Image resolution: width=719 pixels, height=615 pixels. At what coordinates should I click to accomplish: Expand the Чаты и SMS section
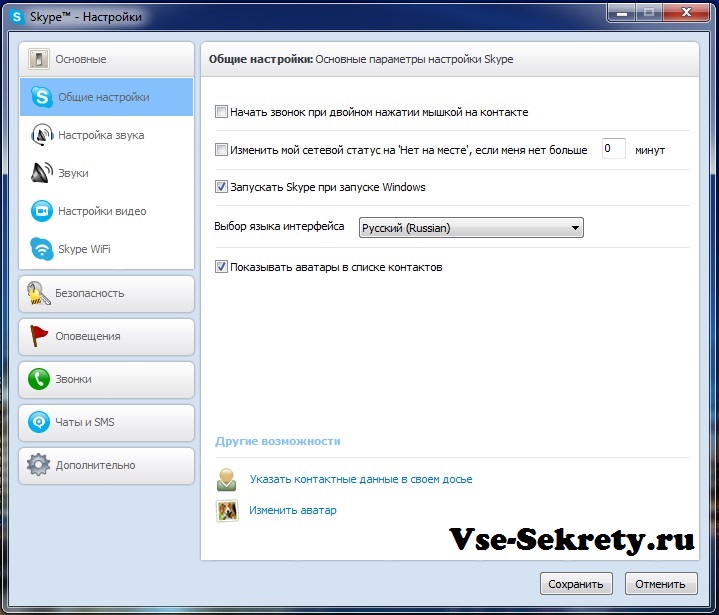point(106,422)
